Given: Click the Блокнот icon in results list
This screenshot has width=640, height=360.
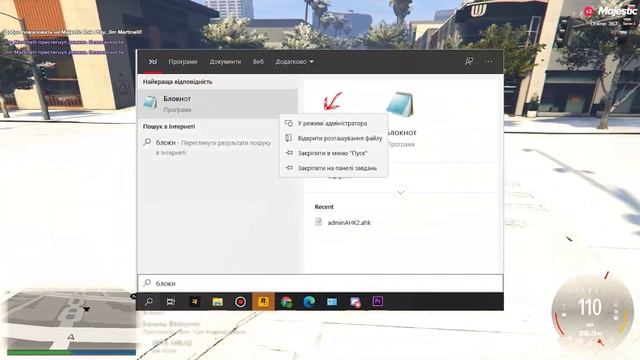Looking at the screenshot, I should point(150,103).
